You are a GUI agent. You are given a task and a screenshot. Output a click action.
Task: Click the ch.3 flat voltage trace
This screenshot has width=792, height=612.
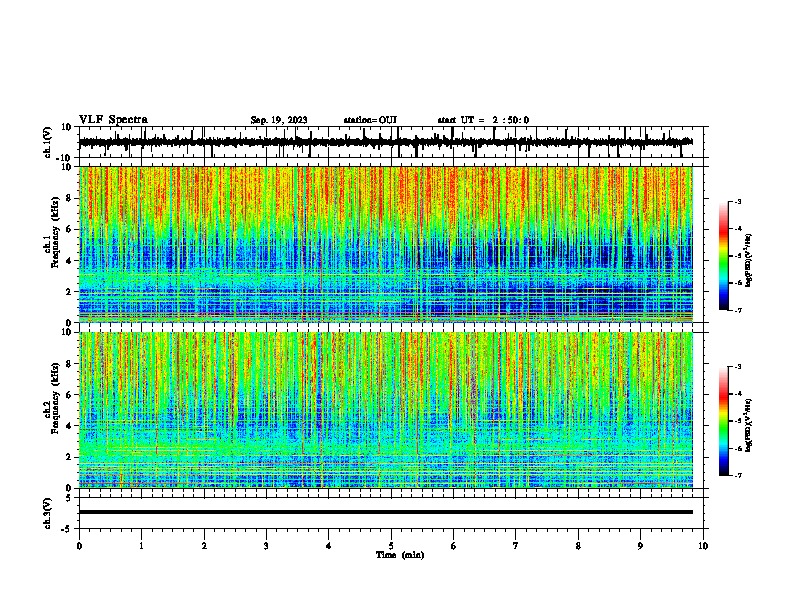coord(386,512)
